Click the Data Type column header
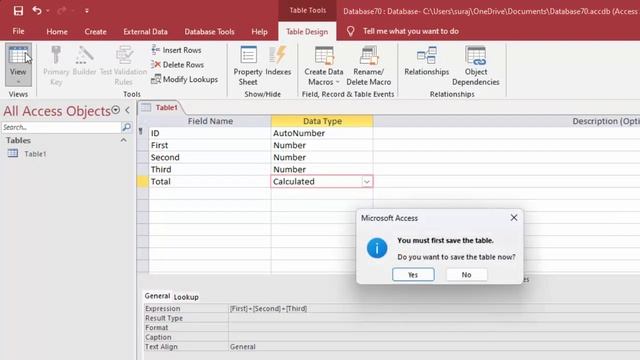The height and width of the screenshot is (360, 640). point(322,121)
